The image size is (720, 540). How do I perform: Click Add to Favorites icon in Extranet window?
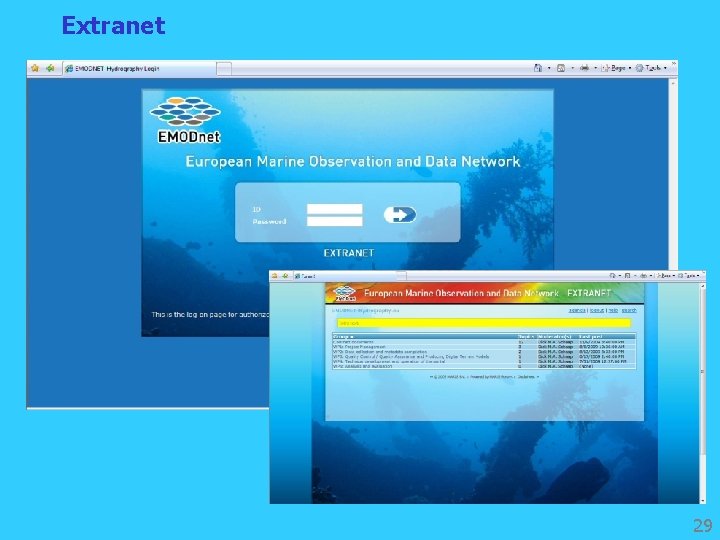(285, 276)
